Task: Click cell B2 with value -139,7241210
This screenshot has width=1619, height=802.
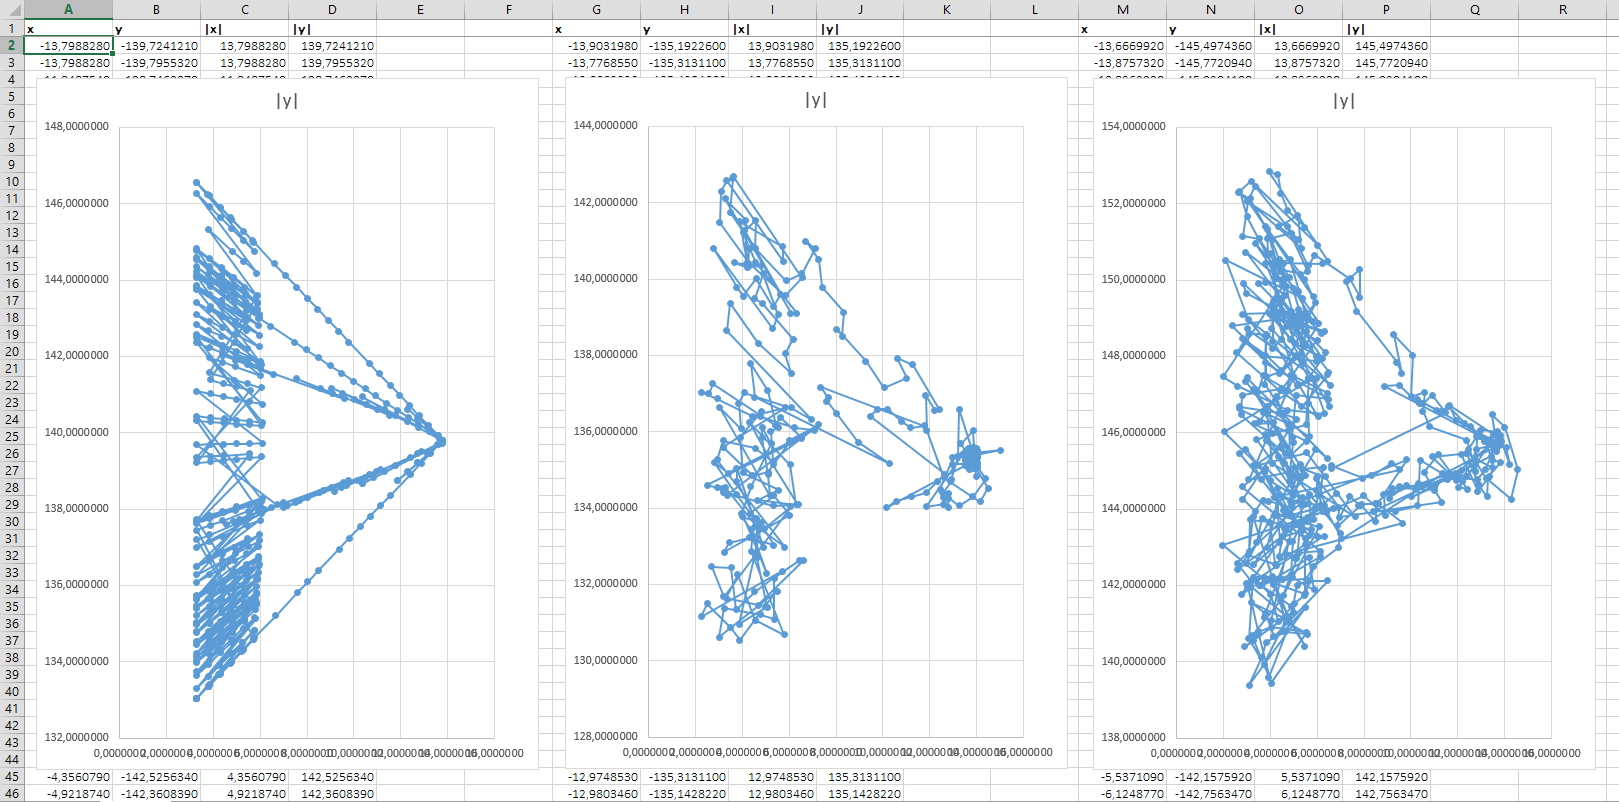Action: (x=156, y=45)
